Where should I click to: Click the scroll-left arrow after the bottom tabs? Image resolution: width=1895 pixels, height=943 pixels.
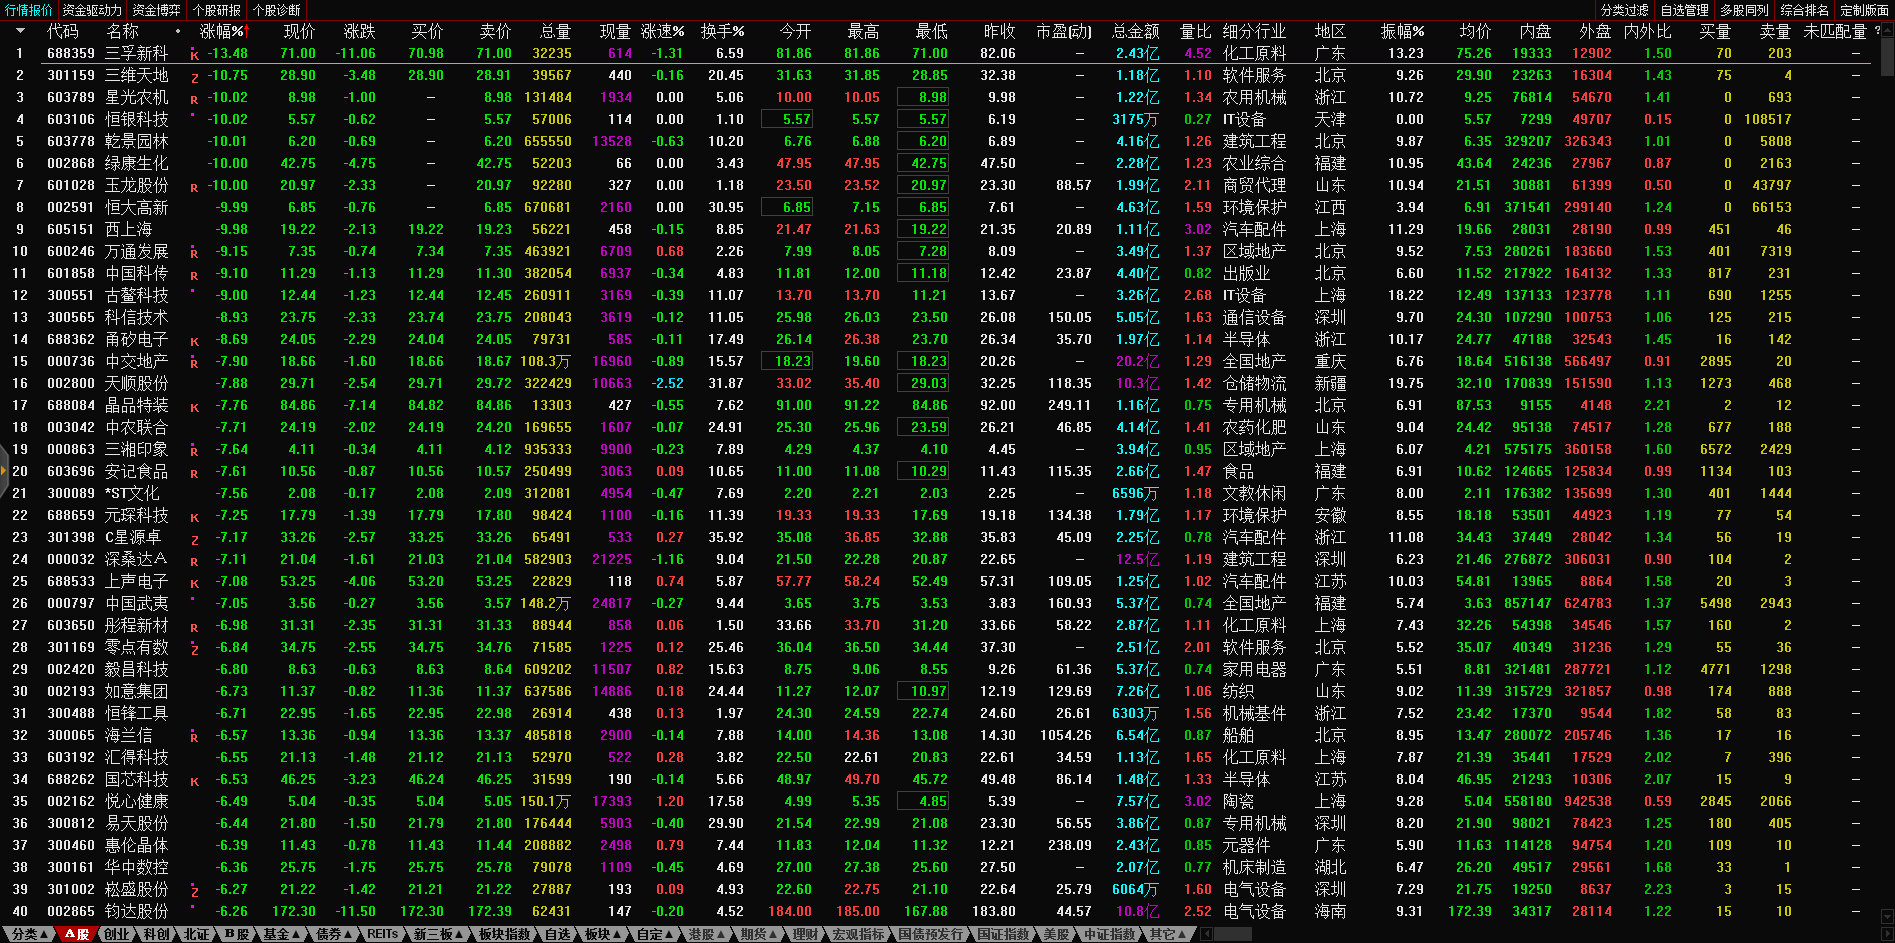click(x=1207, y=934)
